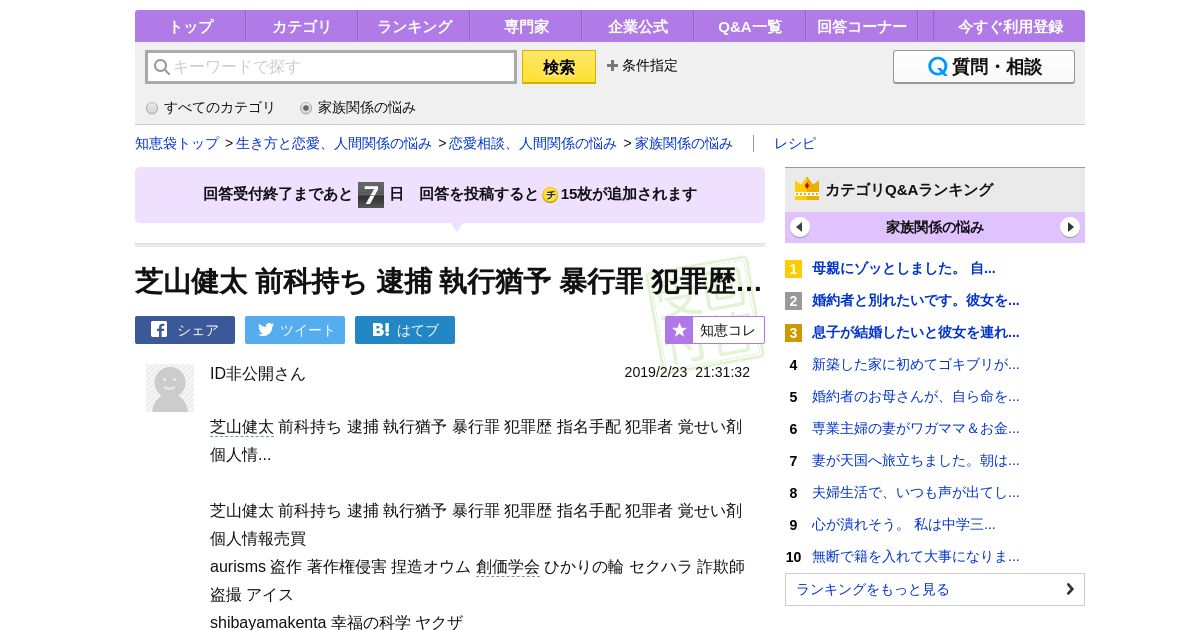Share the question on Facebook with シェア

point(185,330)
